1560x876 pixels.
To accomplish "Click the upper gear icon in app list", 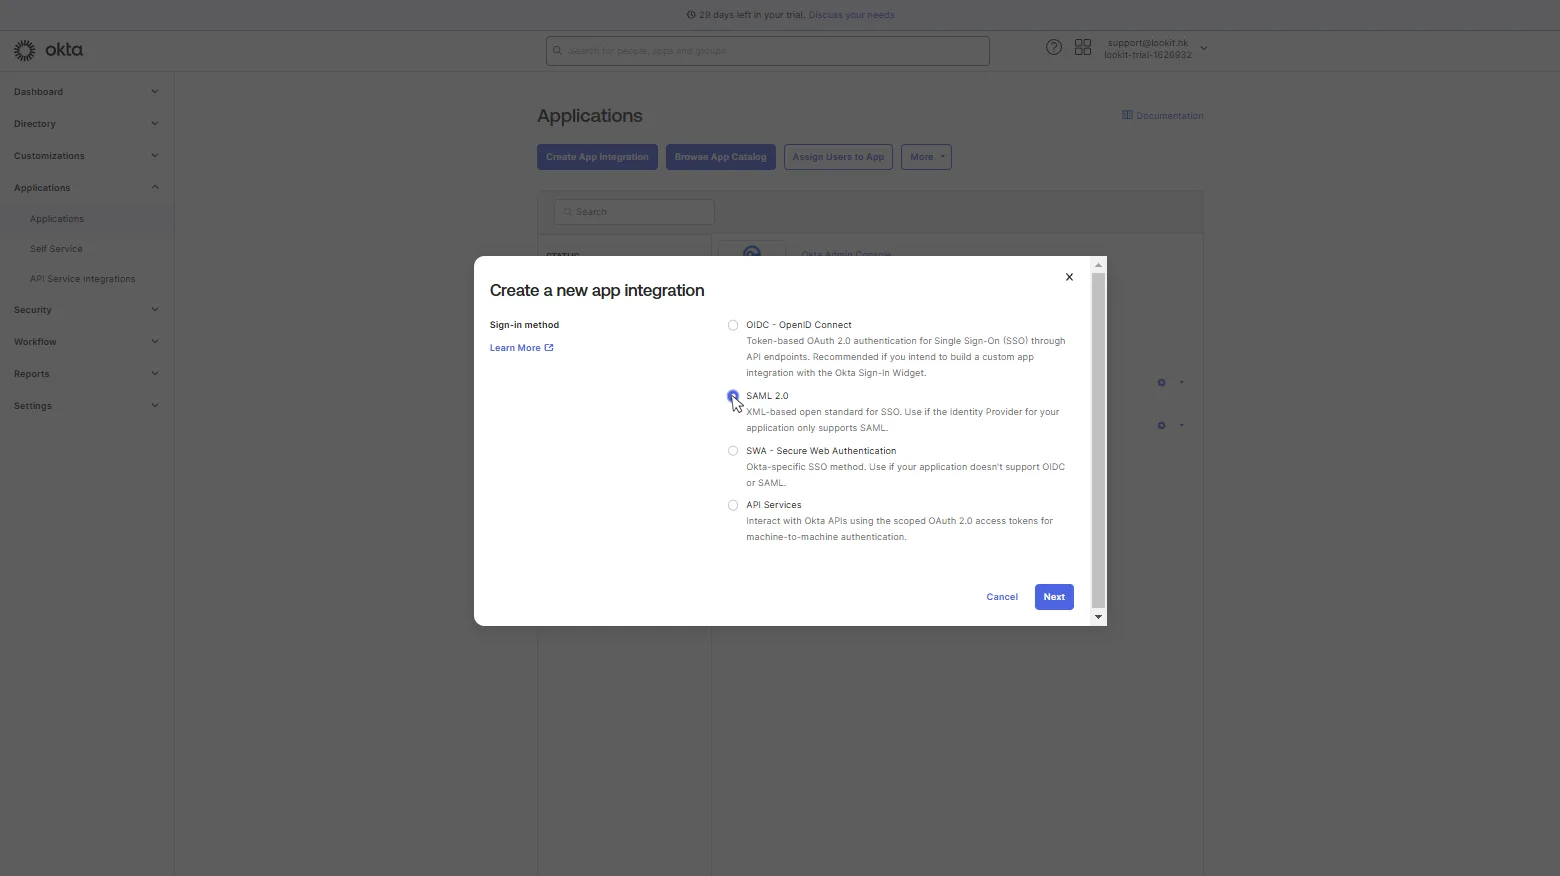I will (x=1161, y=382).
